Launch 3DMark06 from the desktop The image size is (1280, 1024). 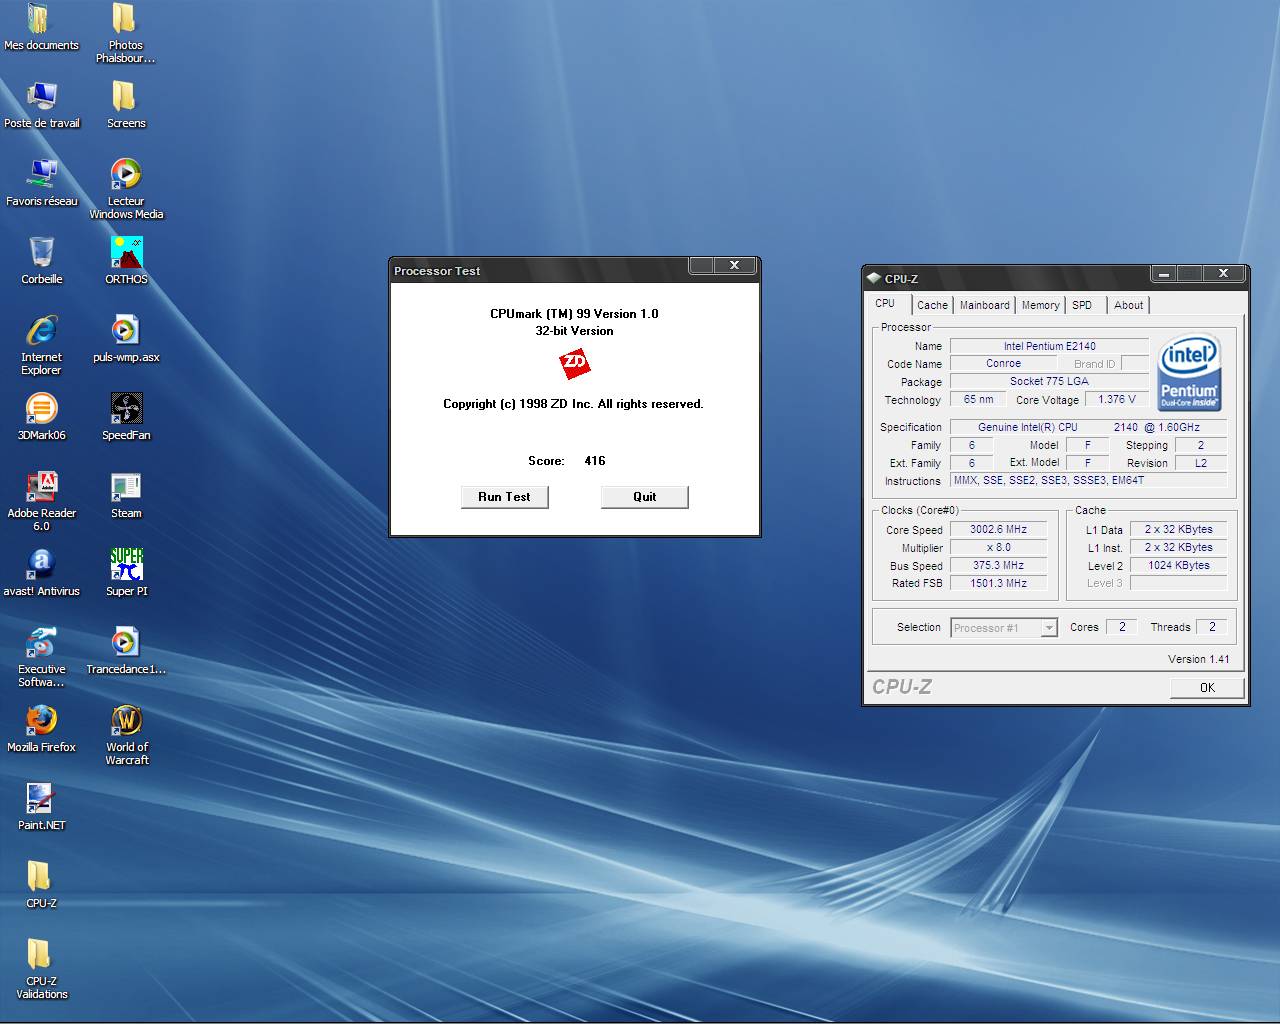coord(41,410)
